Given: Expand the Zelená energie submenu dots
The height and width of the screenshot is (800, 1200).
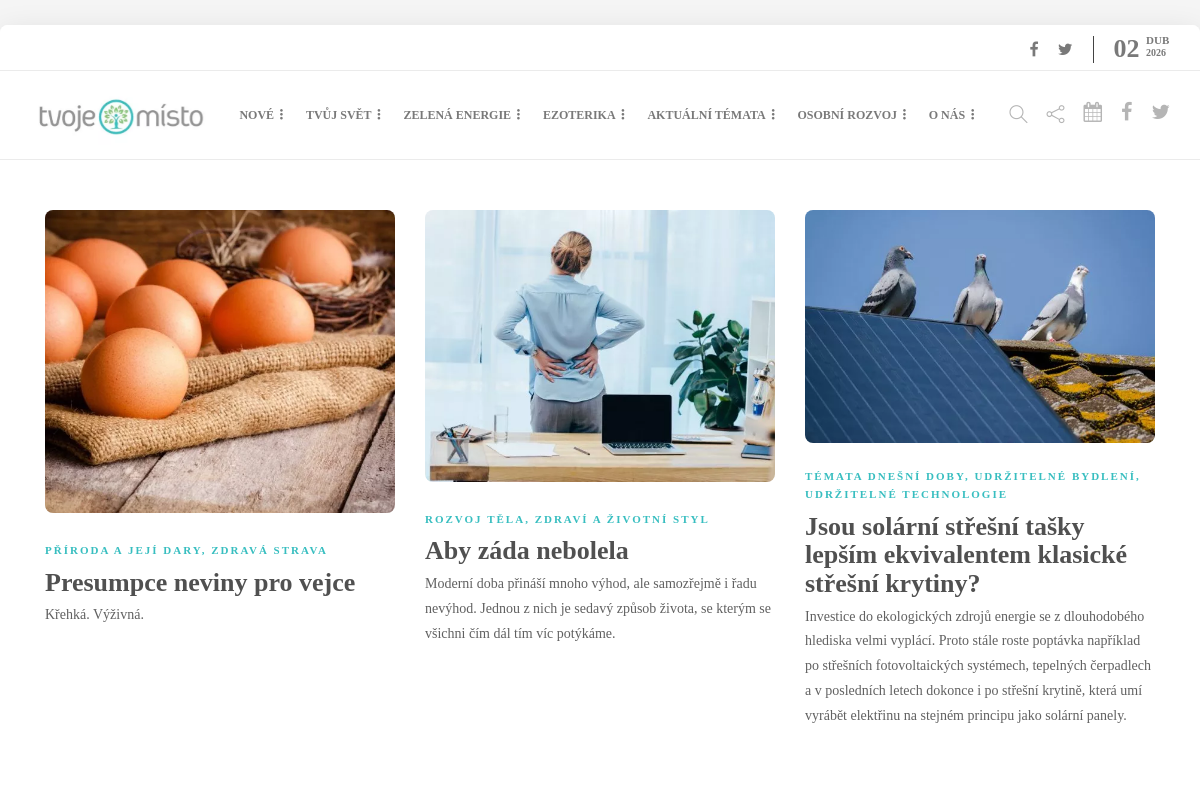Looking at the screenshot, I should [x=518, y=115].
